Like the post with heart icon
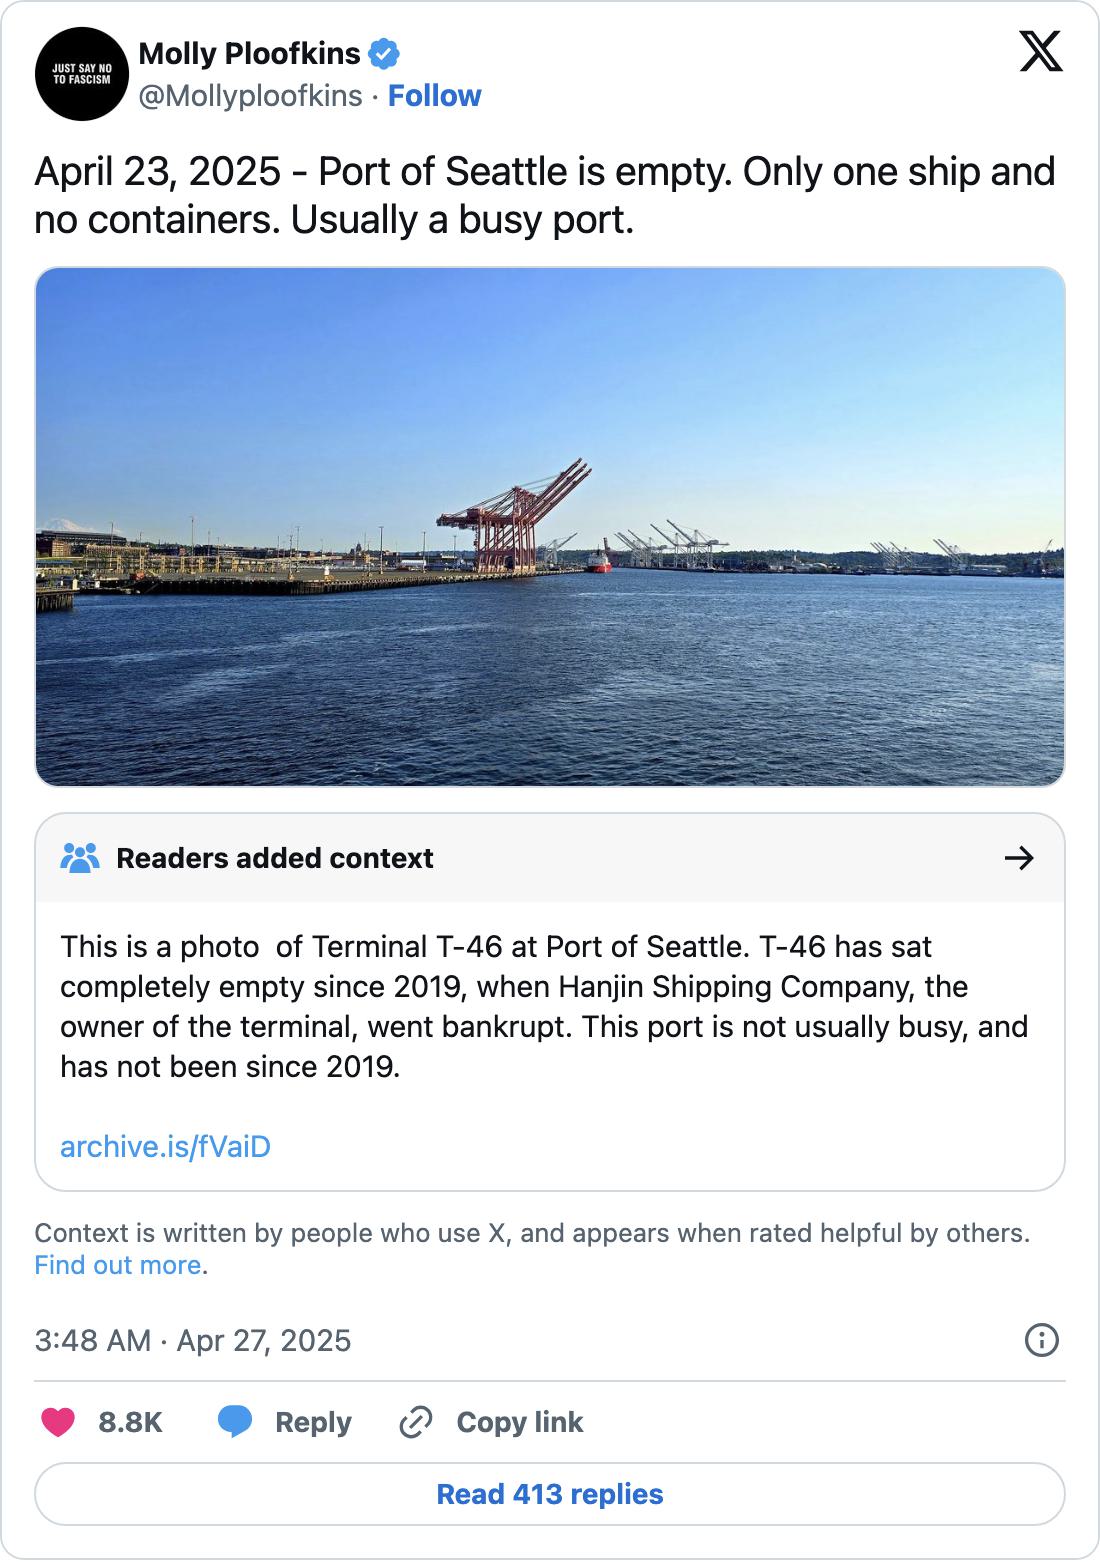Image resolution: width=1100 pixels, height=1562 pixels. (58, 1422)
